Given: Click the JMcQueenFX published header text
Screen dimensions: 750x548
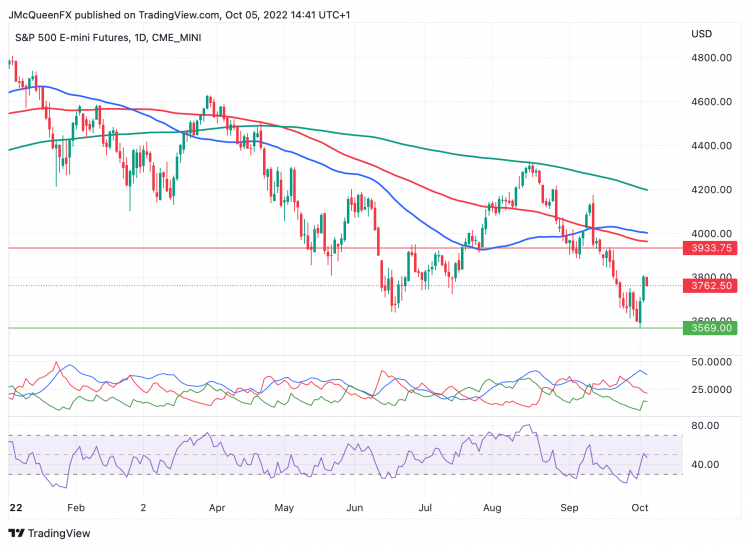Looking at the screenshot, I should pyautogui.click(x=179, y=15).
